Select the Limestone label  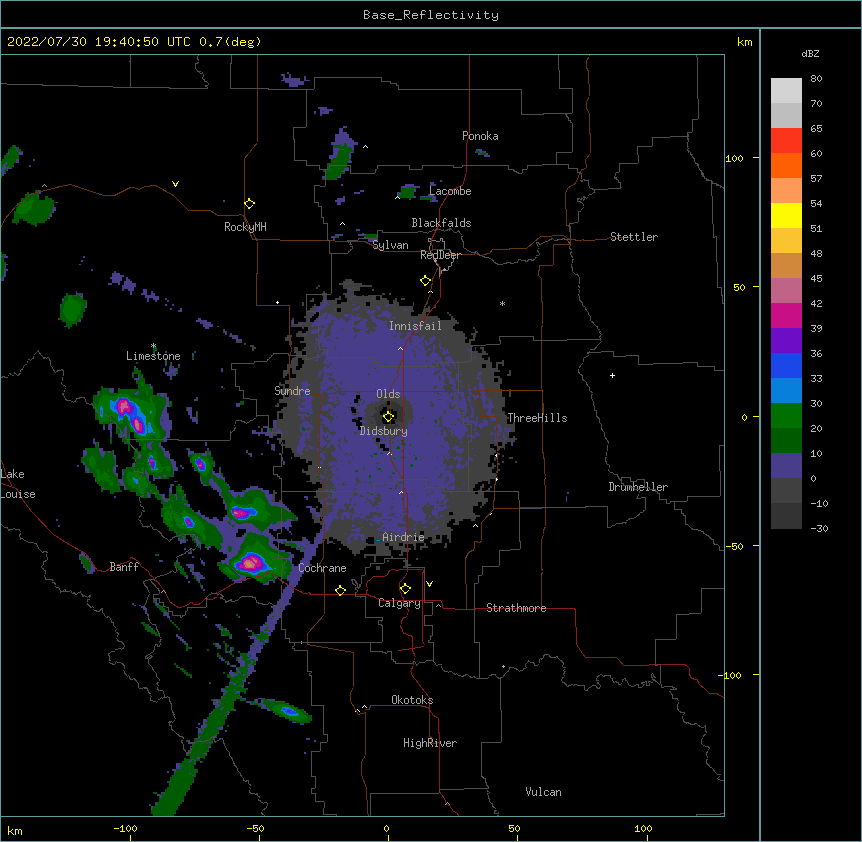coord(153,356)
